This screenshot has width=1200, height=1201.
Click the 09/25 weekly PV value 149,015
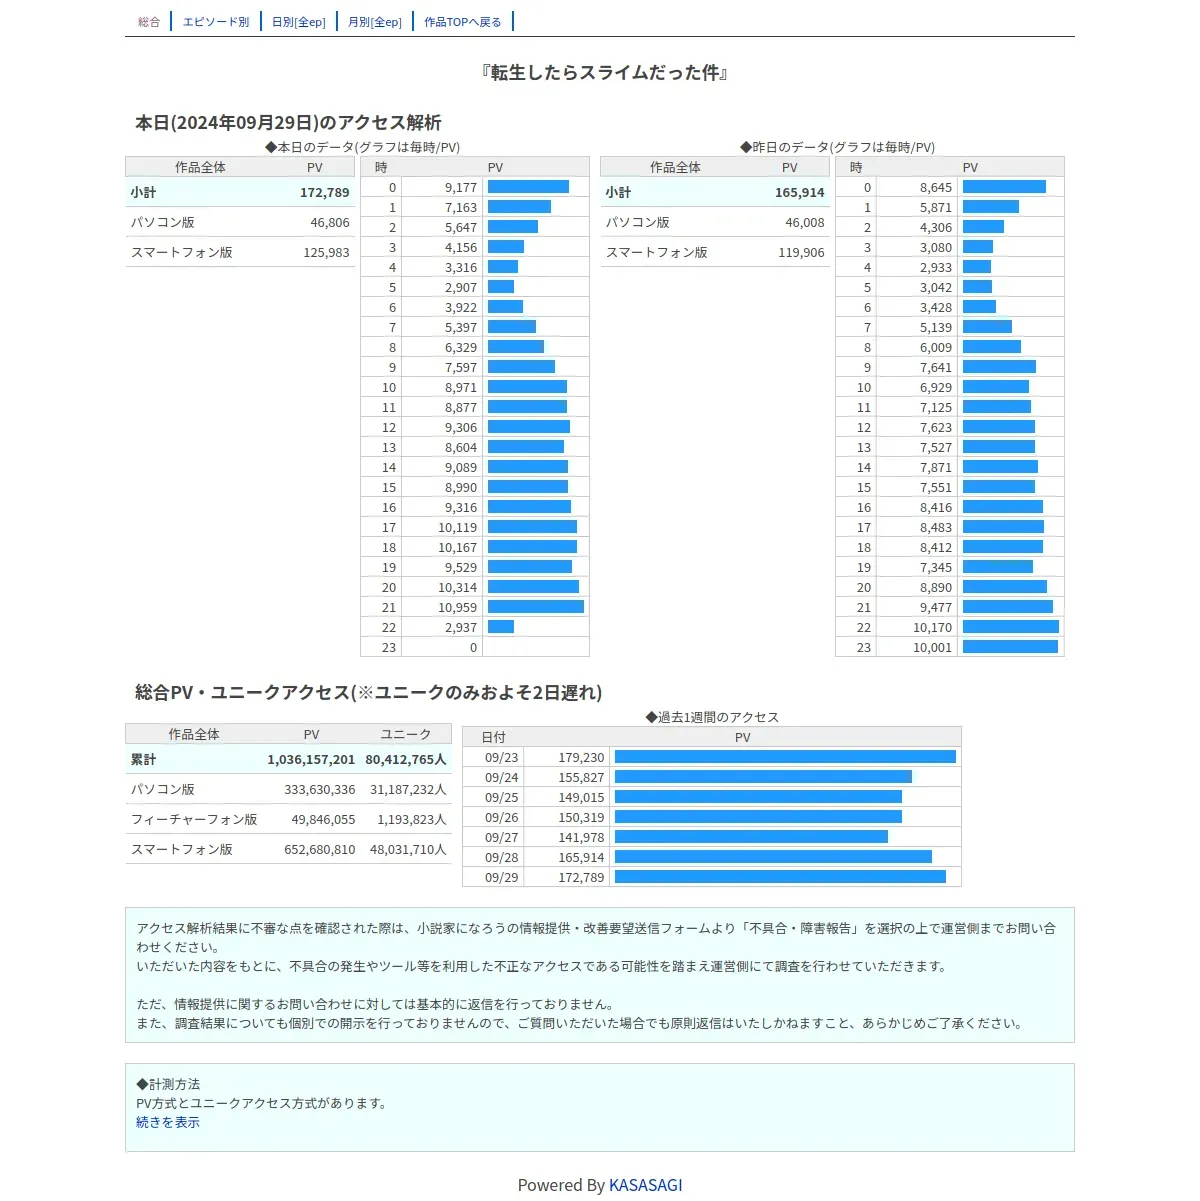click(581, 798)
